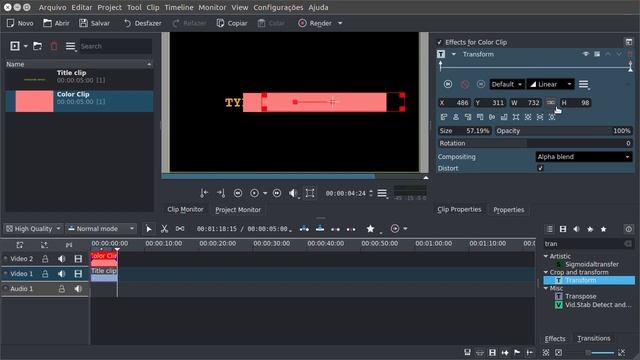Open the Normal mode dropdown

[100, 229]
